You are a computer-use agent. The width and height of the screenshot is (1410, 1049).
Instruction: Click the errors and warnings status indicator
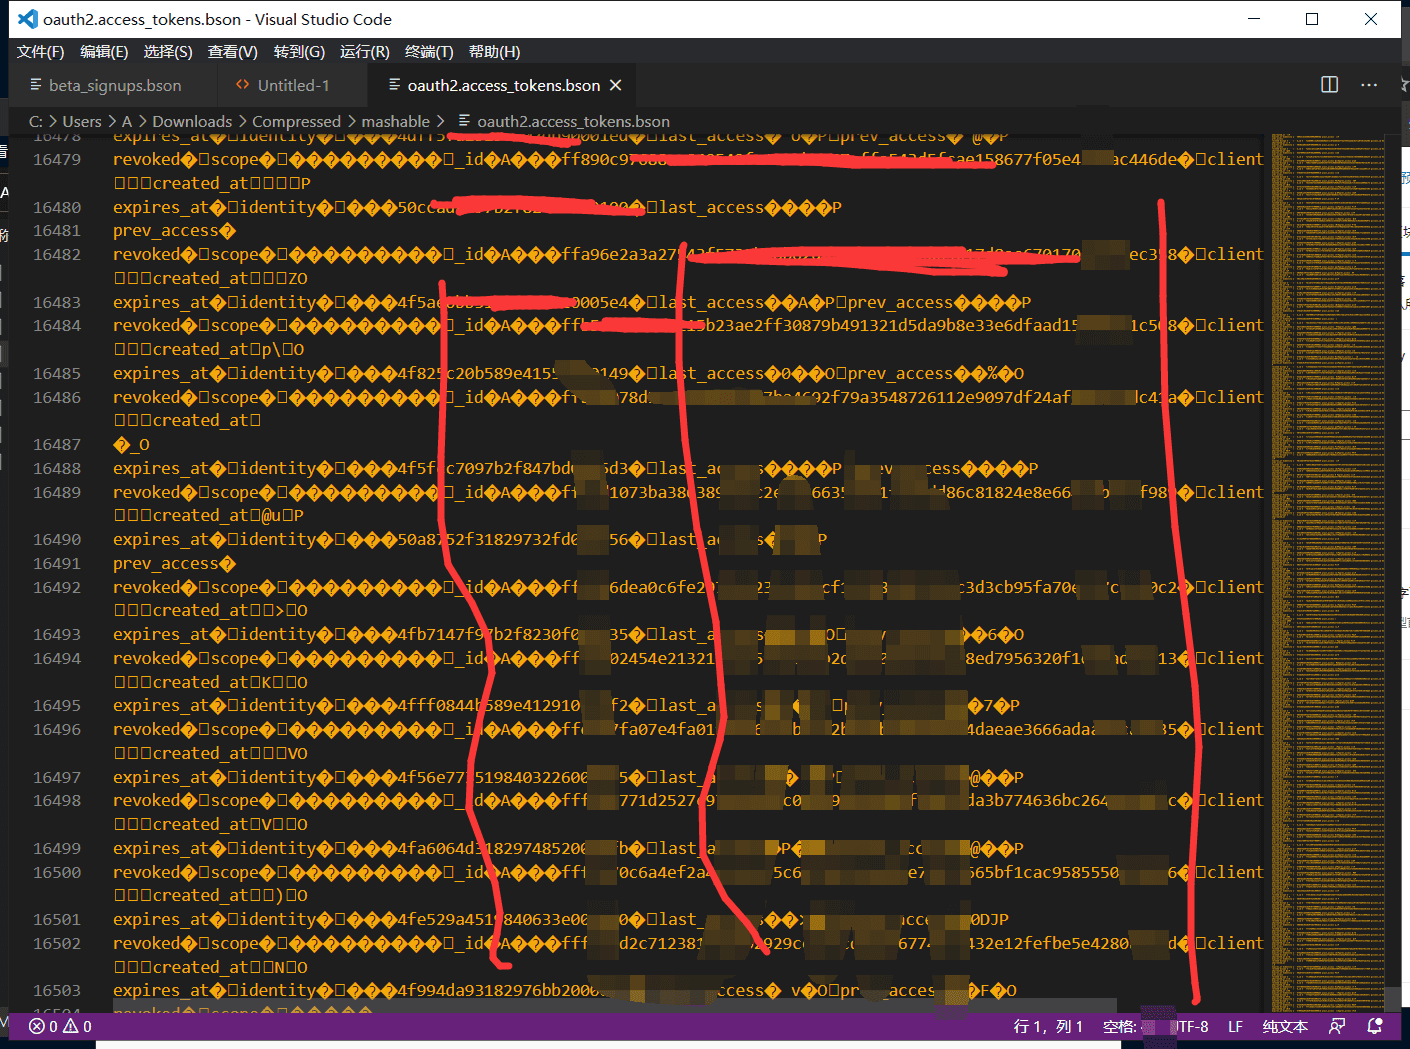[60, 1026]
